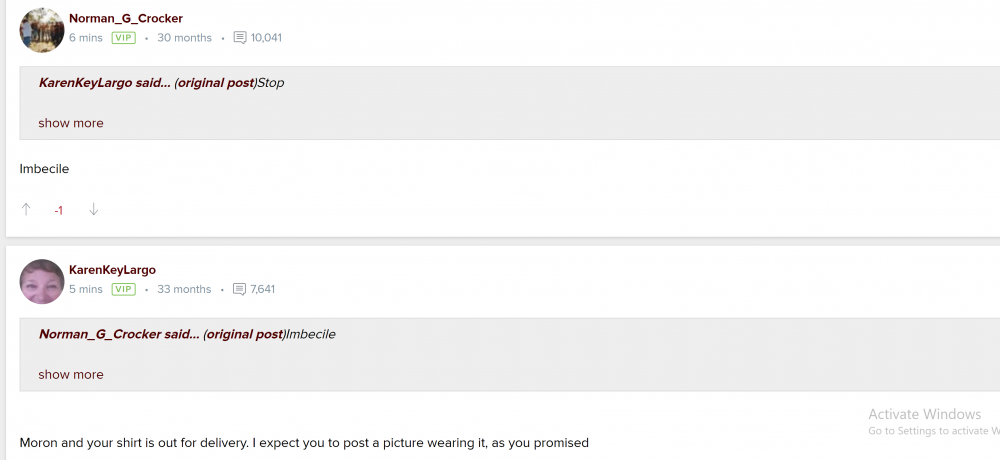Click the comment count icon beside 7,641

click(239, 290)
